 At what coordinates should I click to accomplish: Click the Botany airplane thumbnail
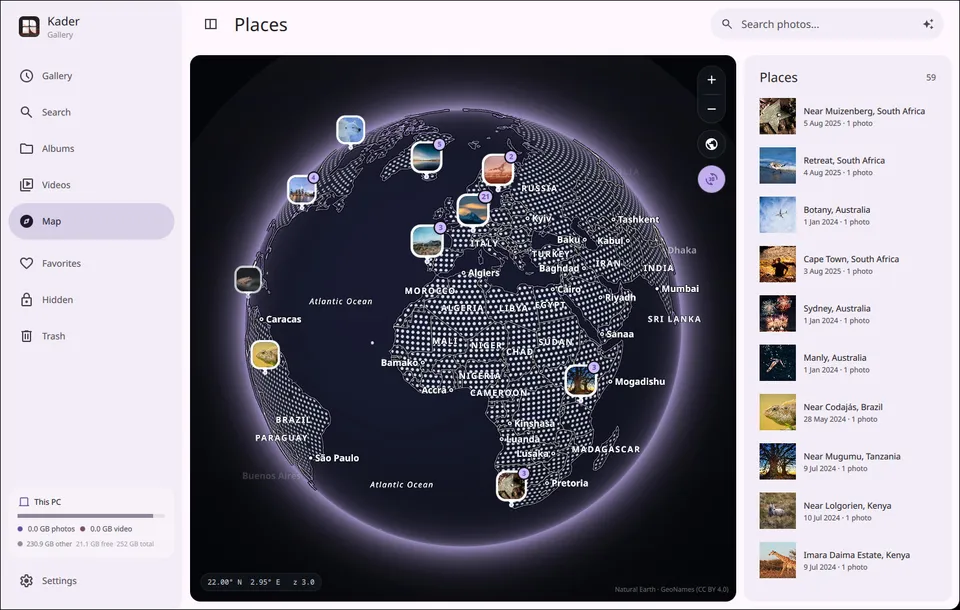pos(778,215)
